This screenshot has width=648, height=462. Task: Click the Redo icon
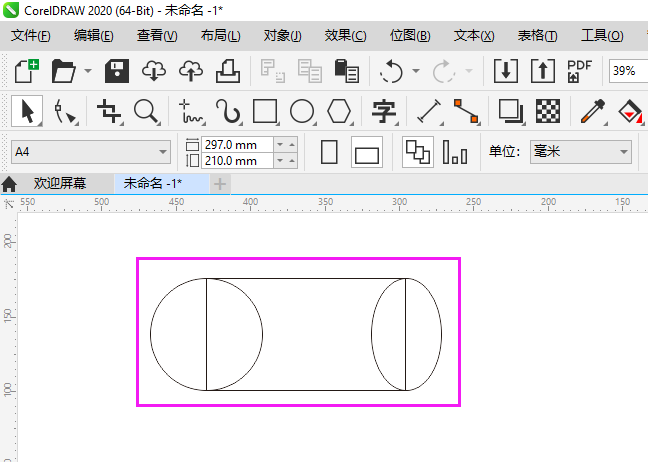pyautogui.click(x=444, y=71)
